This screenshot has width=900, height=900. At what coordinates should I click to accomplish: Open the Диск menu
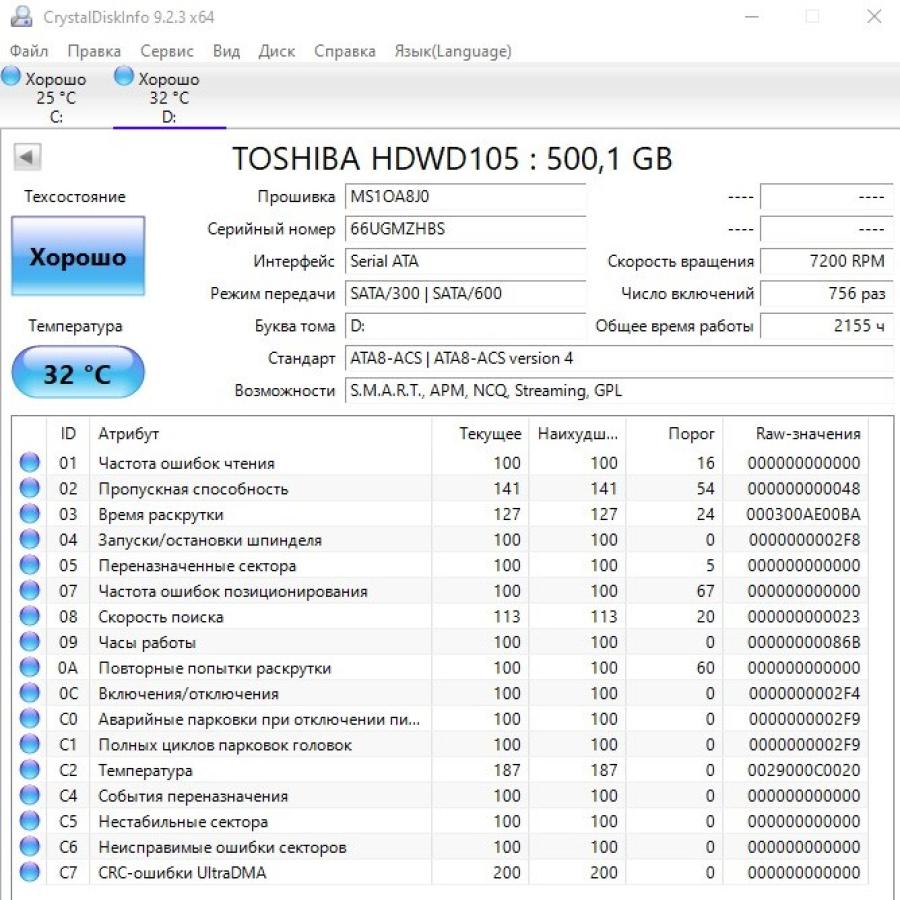pyautogui.click(x=277, y=51)
